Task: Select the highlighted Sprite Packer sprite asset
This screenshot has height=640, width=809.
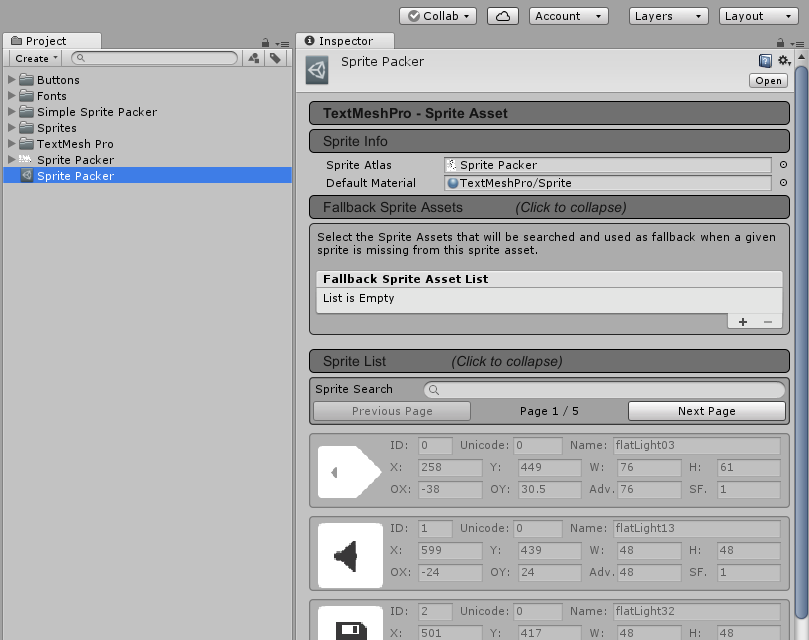Action: pos(148,175)
